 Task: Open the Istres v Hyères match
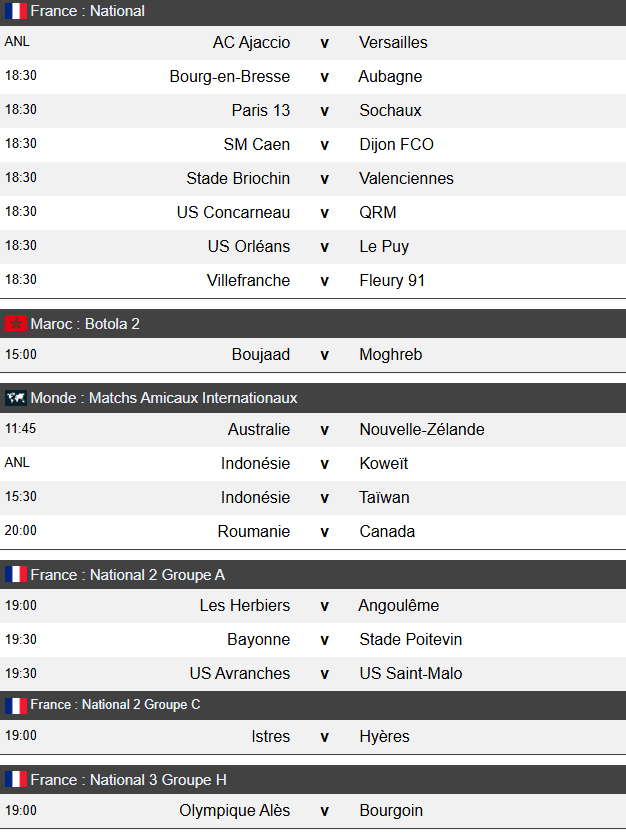323,737
